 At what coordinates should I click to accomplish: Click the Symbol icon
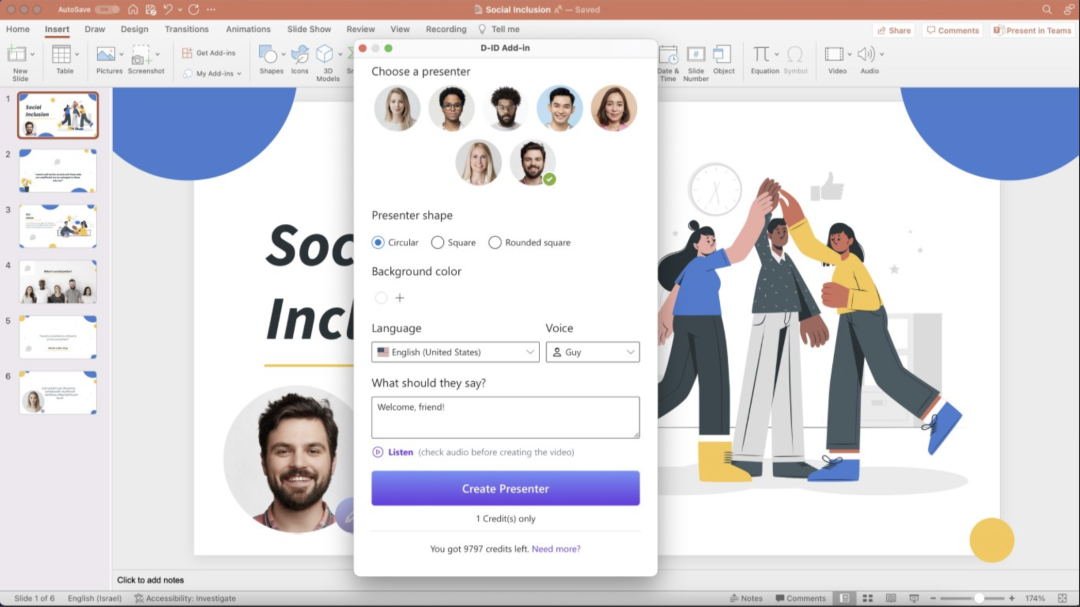tap(795, 54)
